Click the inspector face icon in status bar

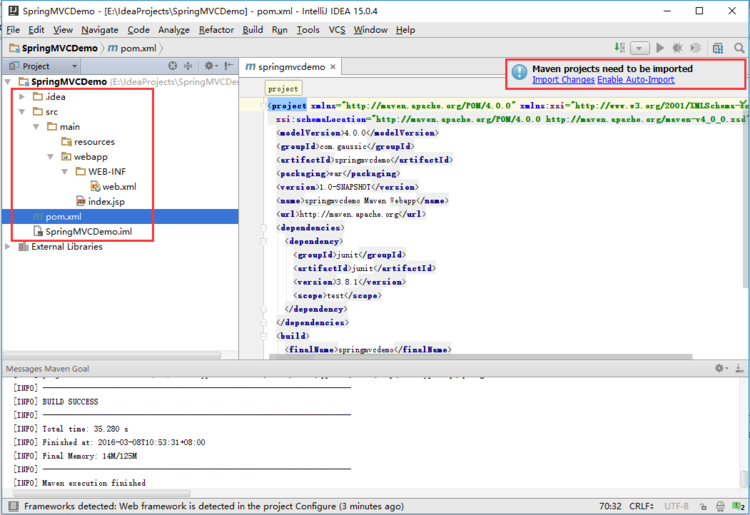coord(720,506)
